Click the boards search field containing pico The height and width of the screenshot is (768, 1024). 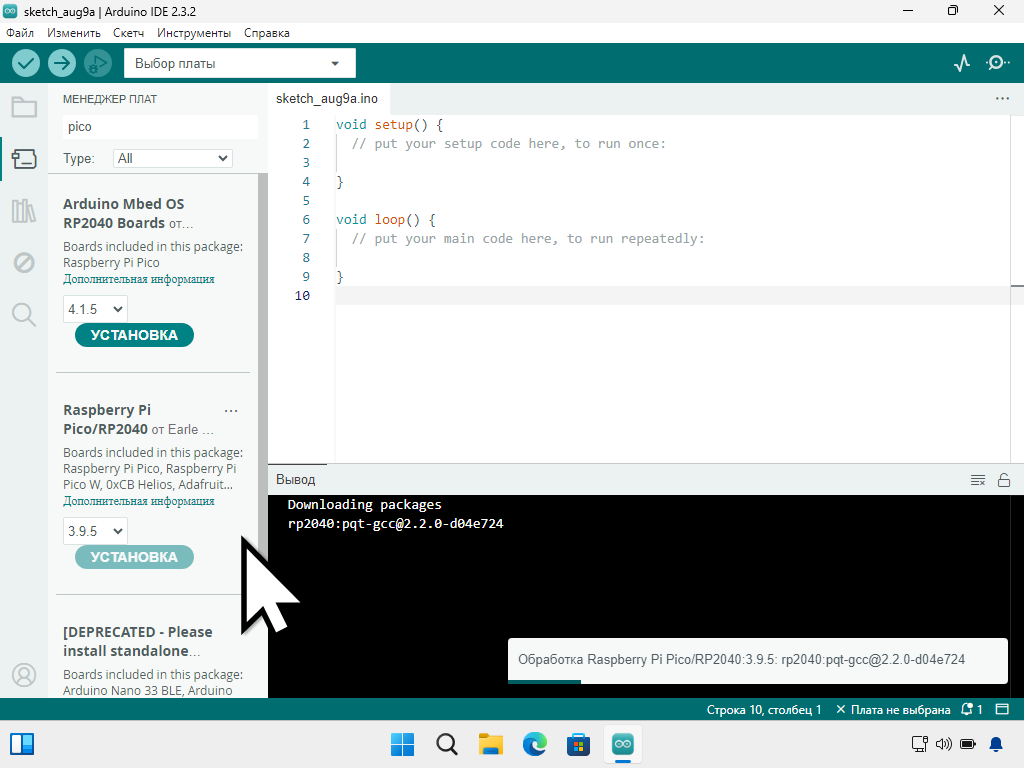point(160,127)
